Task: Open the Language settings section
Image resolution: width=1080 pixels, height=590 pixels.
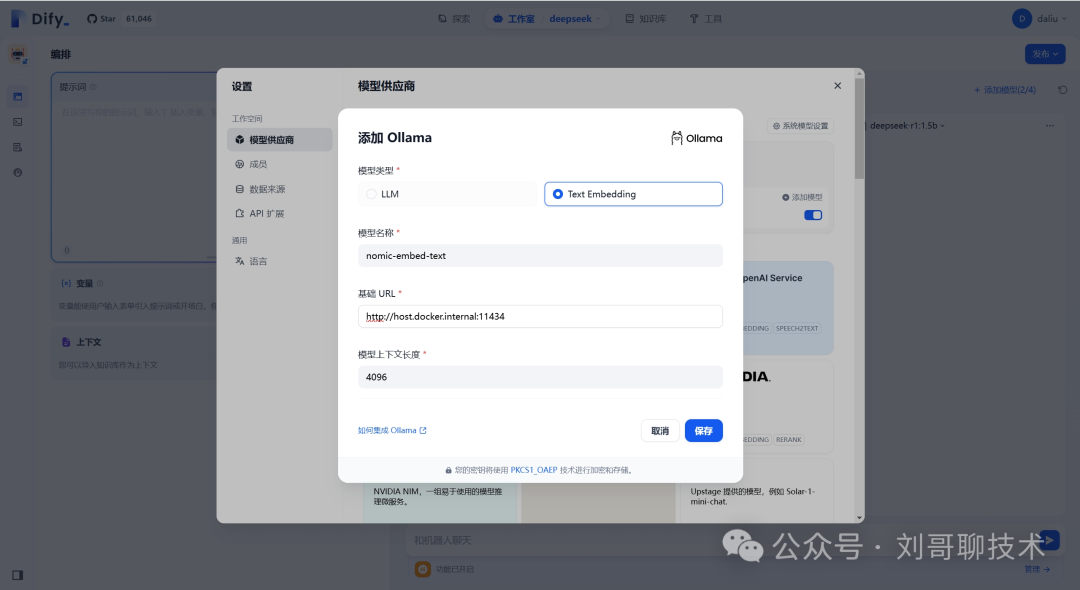Action: [x=280, y=262]
